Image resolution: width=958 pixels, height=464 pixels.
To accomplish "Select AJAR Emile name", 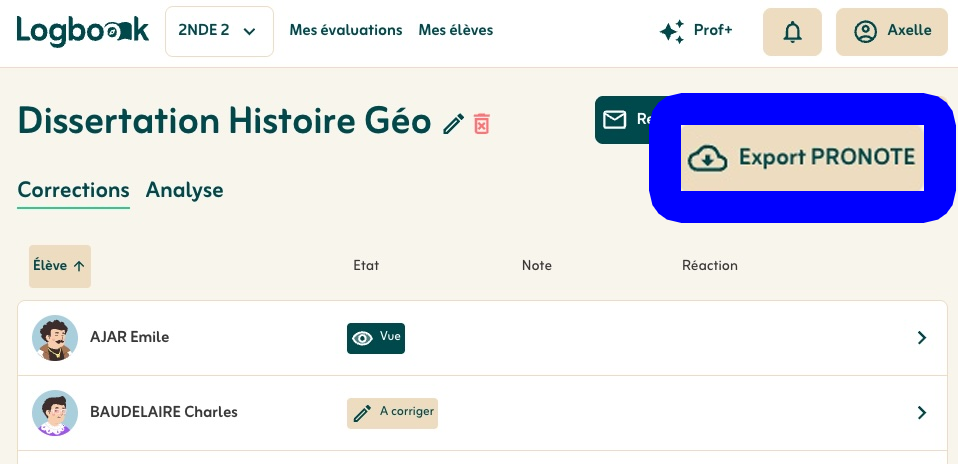I will (x=130, y=337).
